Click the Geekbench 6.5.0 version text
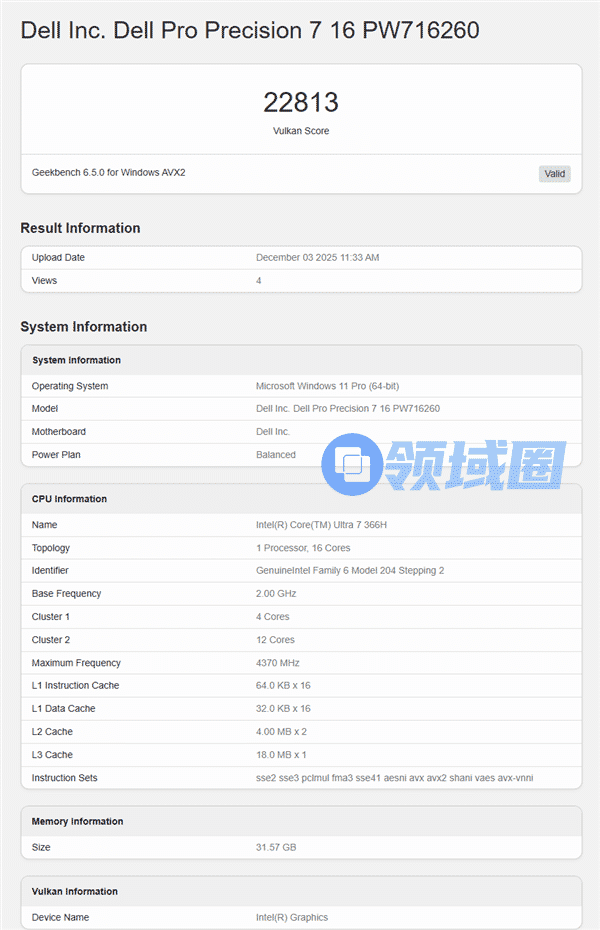600x930 pixels. pyautogui.click(x=108, y=172)
